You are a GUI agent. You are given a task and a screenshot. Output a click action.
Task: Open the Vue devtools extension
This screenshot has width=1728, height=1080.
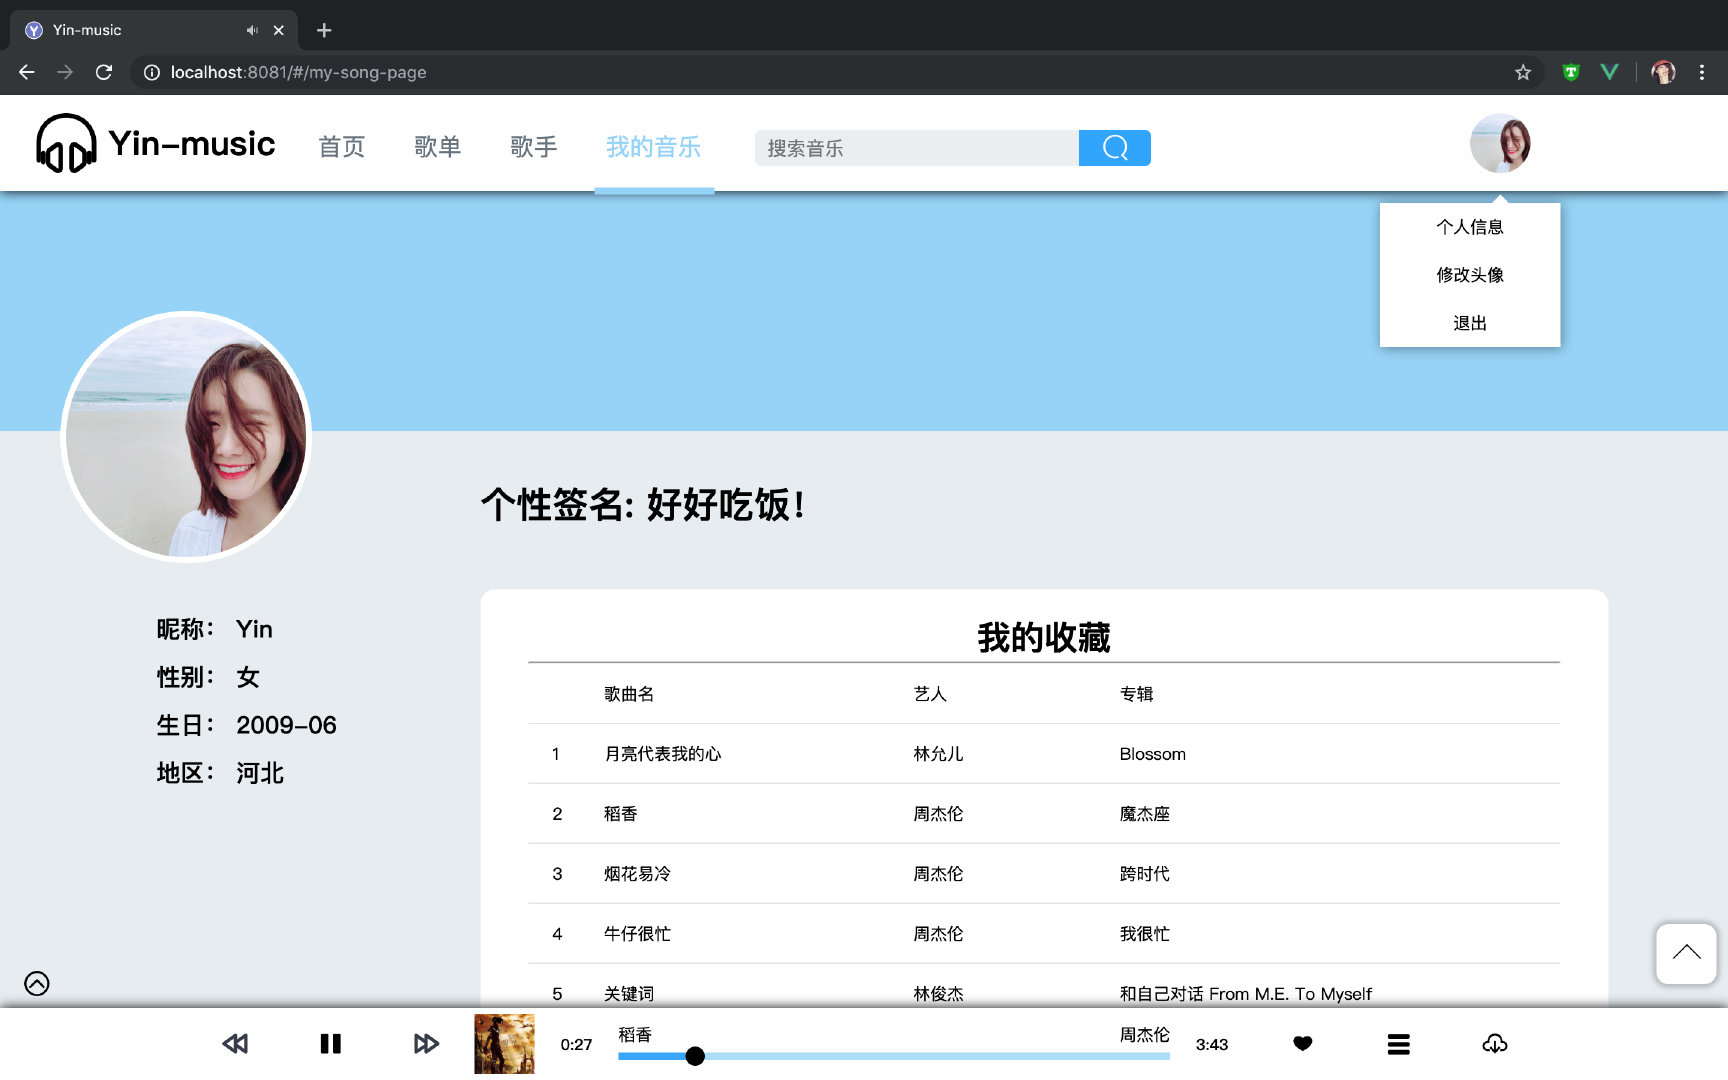[1609, 72]
